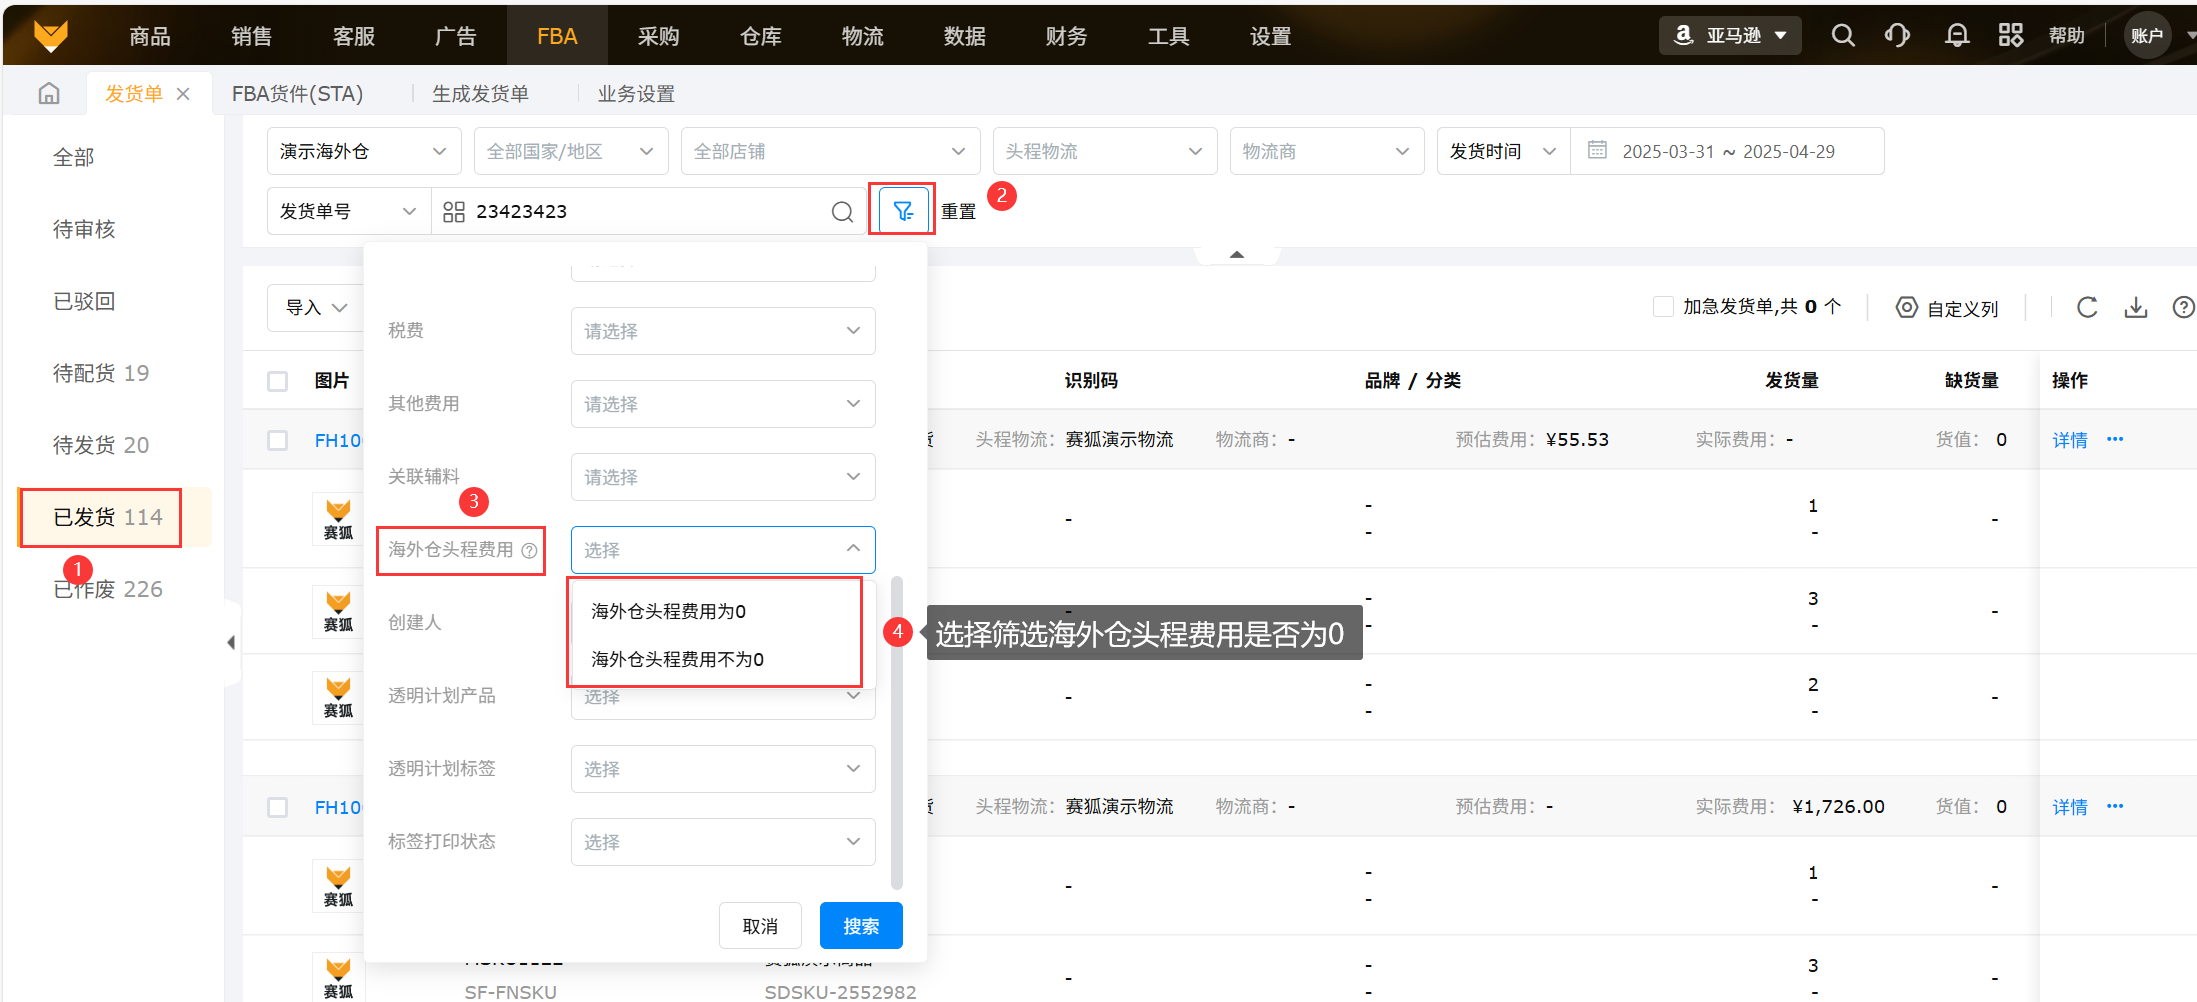Click the shipment number search input

pos(640,211)
